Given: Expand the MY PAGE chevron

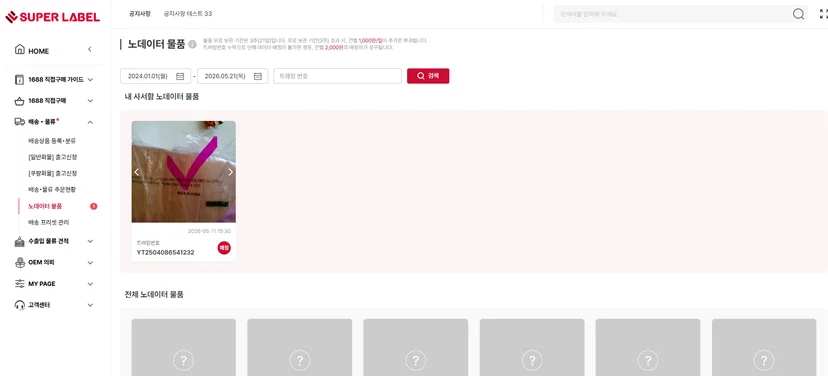Looking at the screenshot, I should tap(90, 284).
